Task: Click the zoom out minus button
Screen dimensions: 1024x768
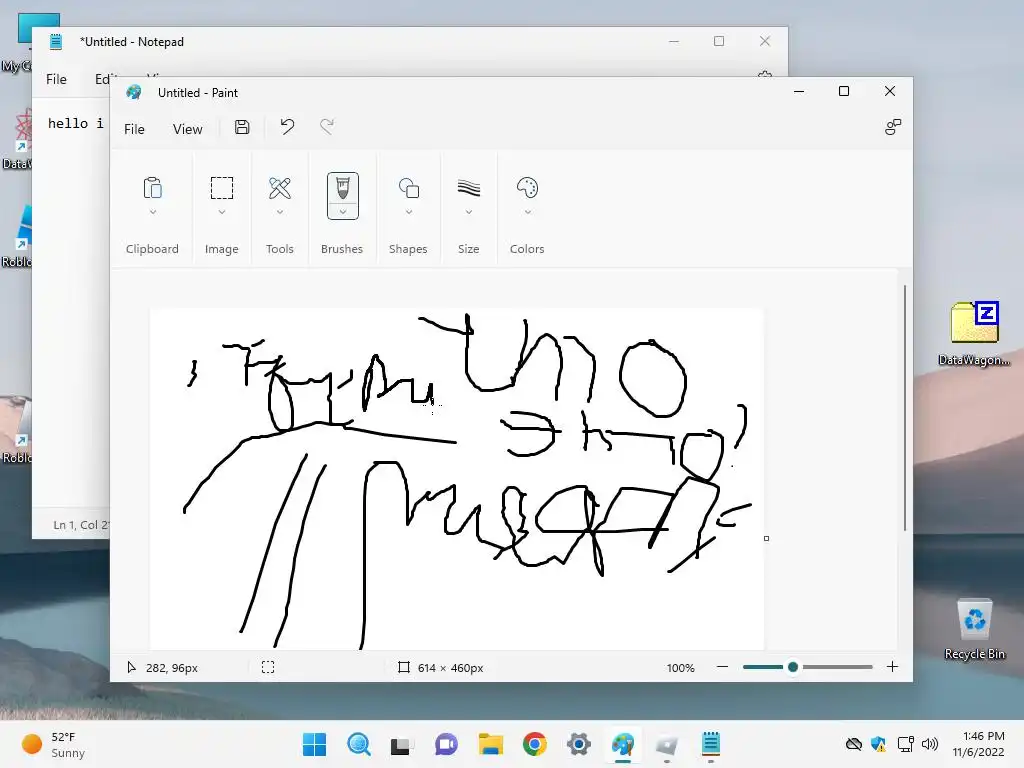Action: coord(722,667)
